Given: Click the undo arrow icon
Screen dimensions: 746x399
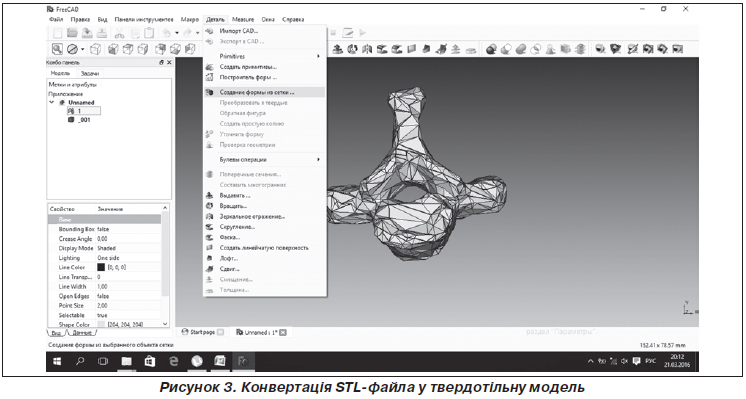Looking at the screenshot, I should (167, 33).
